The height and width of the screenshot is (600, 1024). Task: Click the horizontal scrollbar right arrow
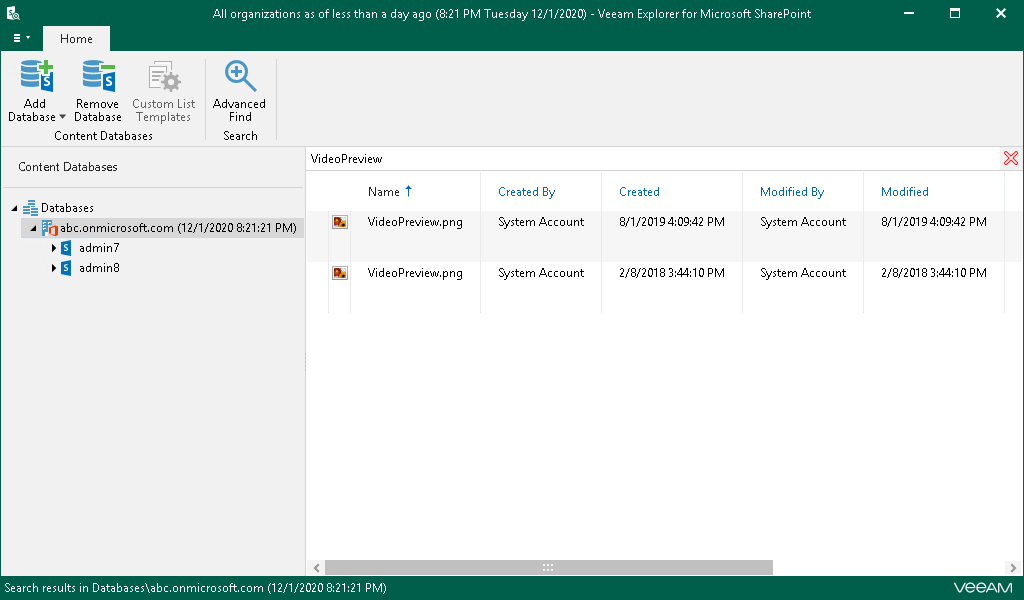[x=1013, y=568]
